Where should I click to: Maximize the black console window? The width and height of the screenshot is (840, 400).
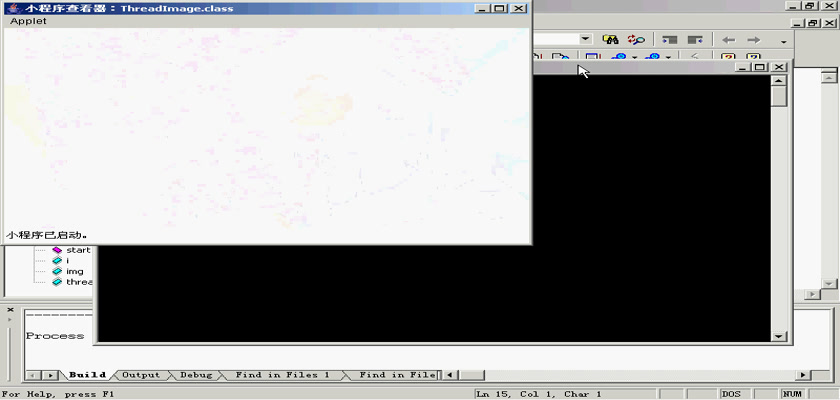pos(759,67)
